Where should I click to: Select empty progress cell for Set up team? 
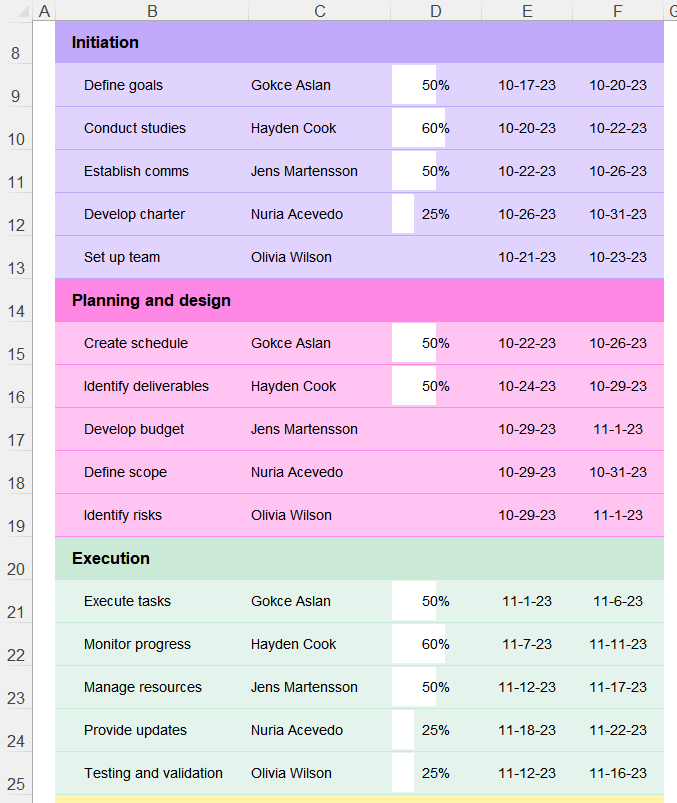pos(436,257)
